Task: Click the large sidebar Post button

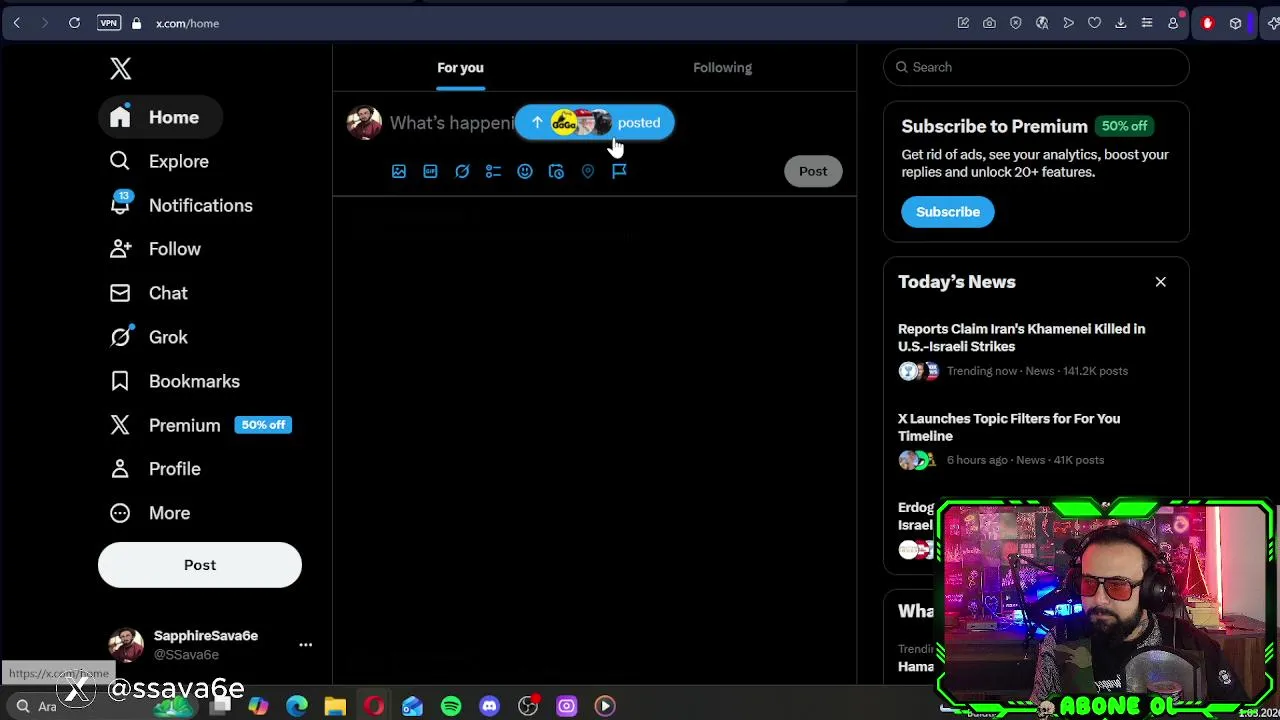Action: click(x=200, y=565)
